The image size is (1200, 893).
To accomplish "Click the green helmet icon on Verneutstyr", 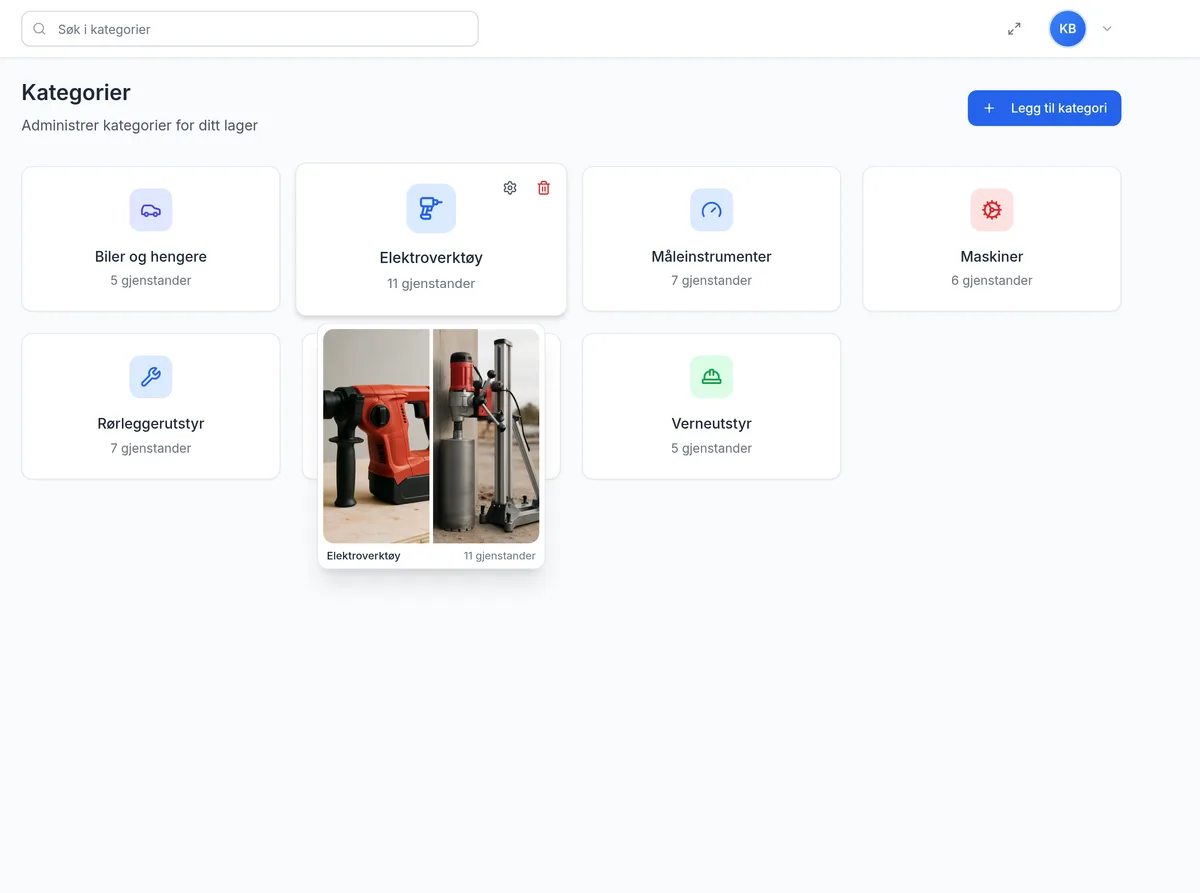I will 711,377.
